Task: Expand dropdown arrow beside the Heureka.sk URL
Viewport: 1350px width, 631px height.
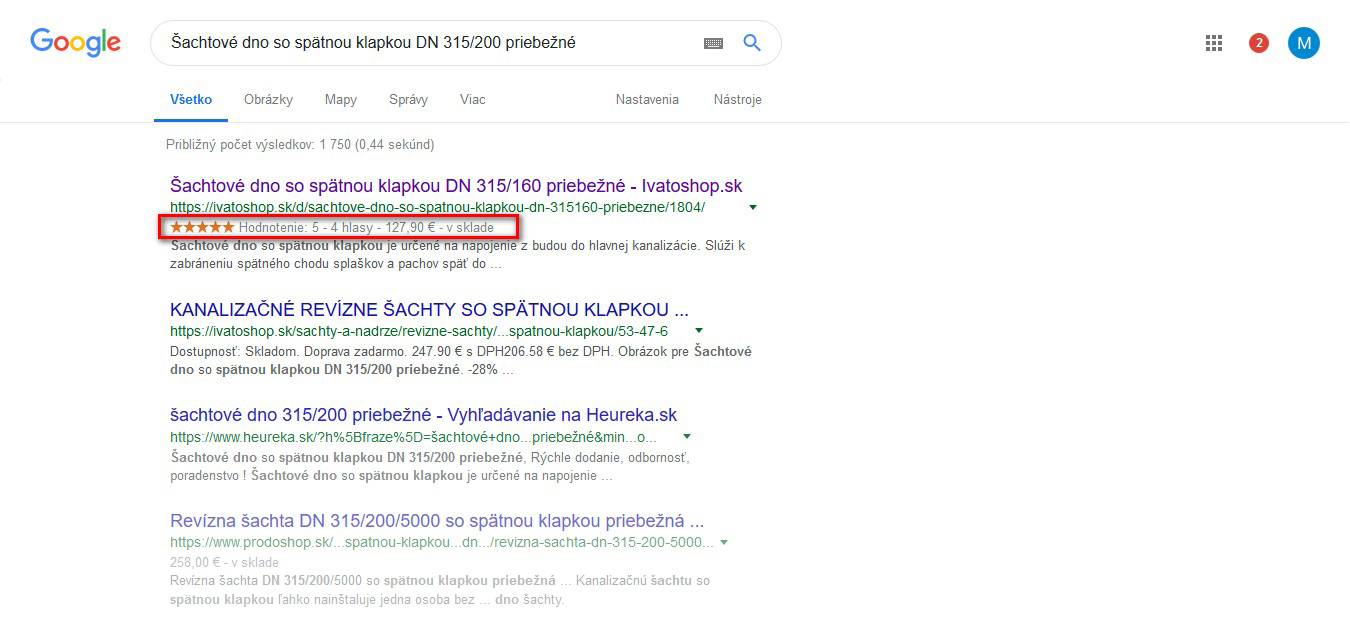Action: (x=687, y=437)
